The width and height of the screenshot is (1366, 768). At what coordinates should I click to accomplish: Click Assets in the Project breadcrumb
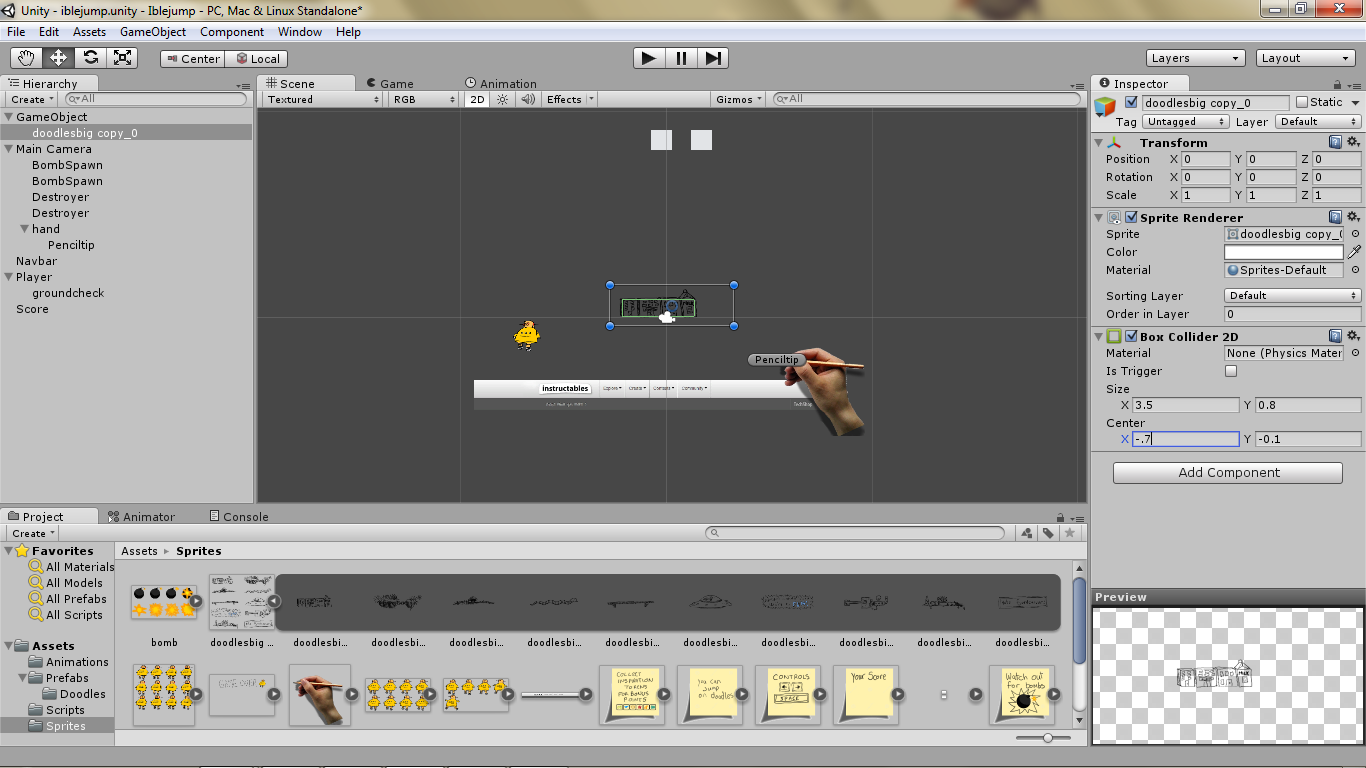(139, 551)
